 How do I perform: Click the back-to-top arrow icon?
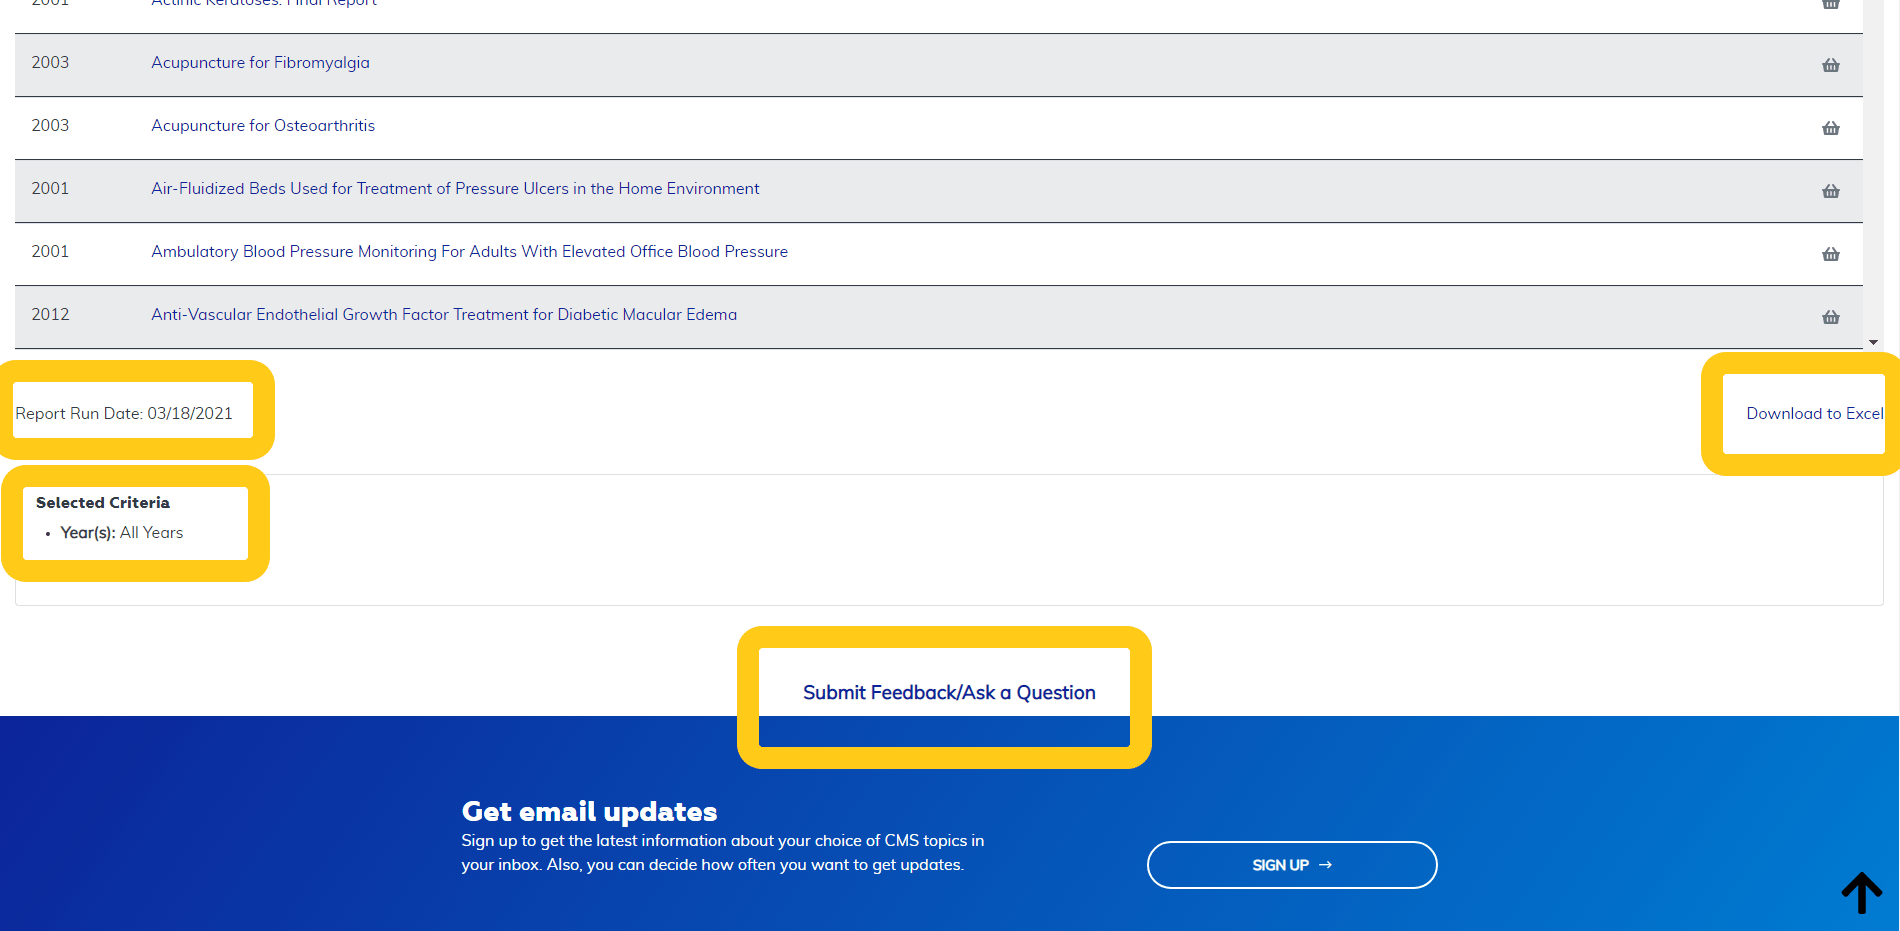pos(1861,892)
